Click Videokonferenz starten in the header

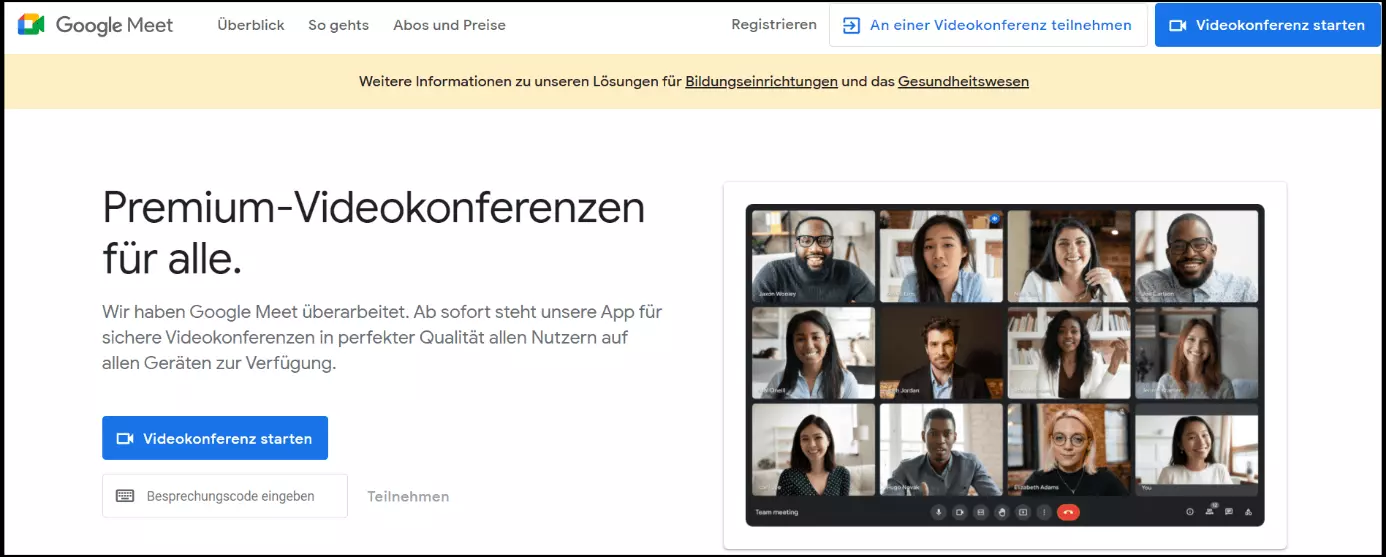[1267, 25]
